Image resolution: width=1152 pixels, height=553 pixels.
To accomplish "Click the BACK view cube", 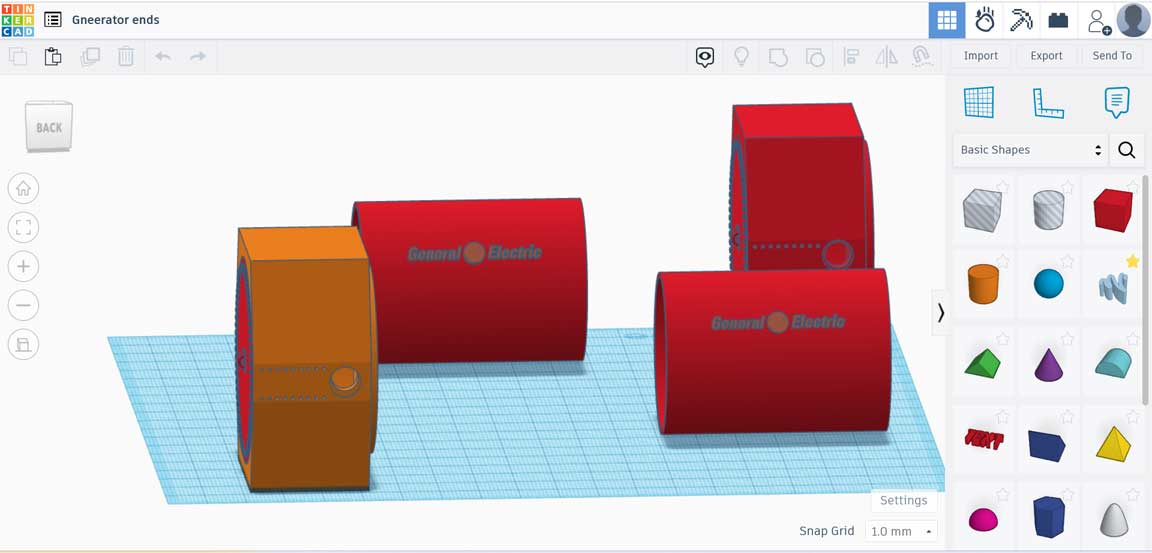I will (48, 126).
